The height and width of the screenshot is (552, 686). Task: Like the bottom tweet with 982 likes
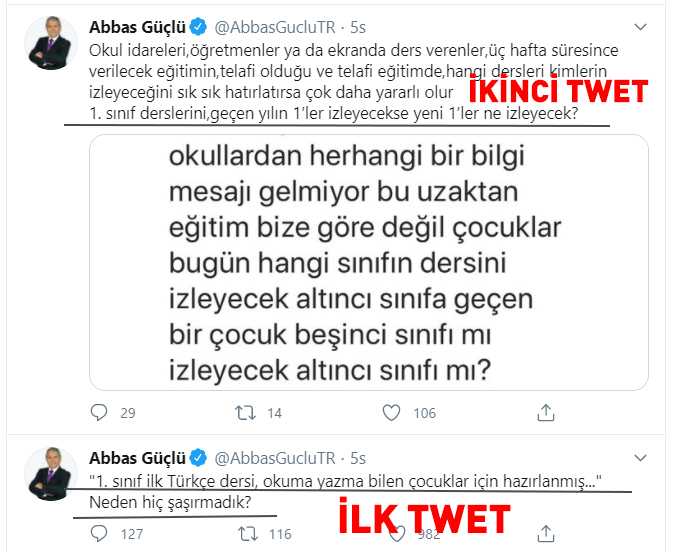point(397,534)
